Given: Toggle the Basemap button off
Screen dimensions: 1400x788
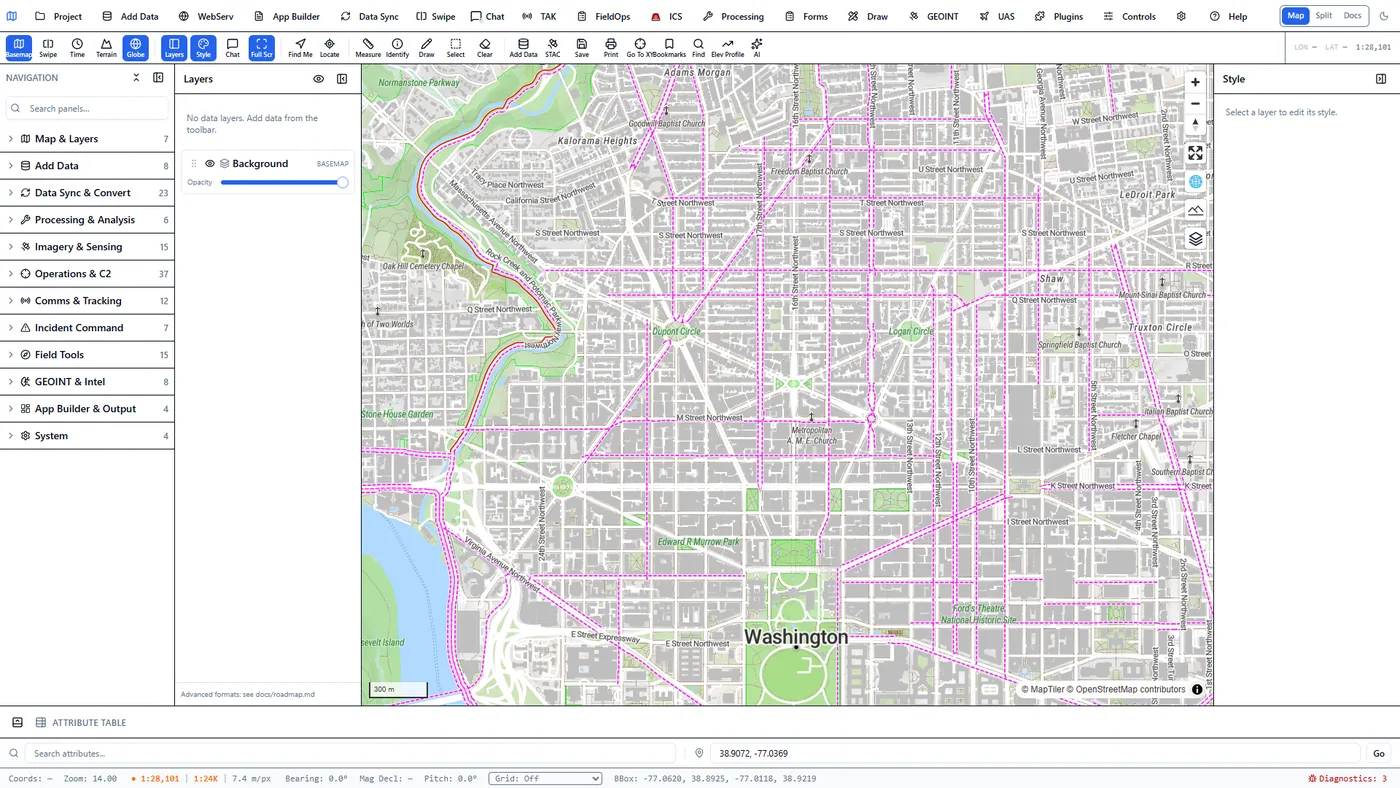Looking at the screenshot, I should [19, 47].
